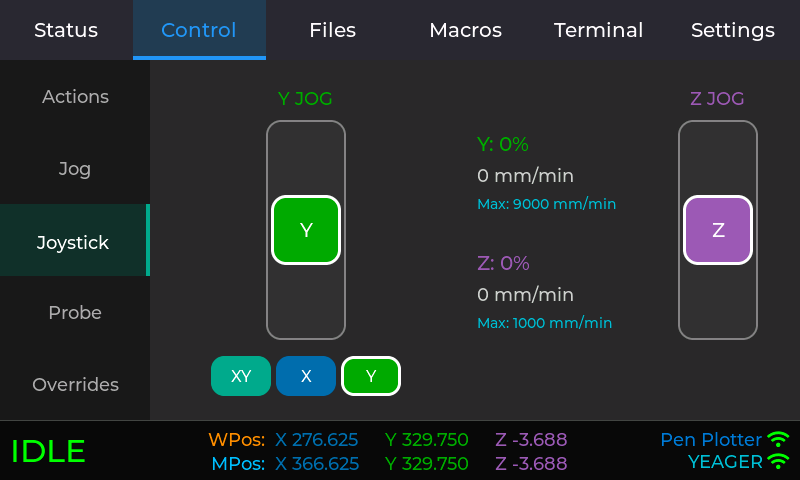
Task: Select the green Y joystick mode button
Action: 371,376
